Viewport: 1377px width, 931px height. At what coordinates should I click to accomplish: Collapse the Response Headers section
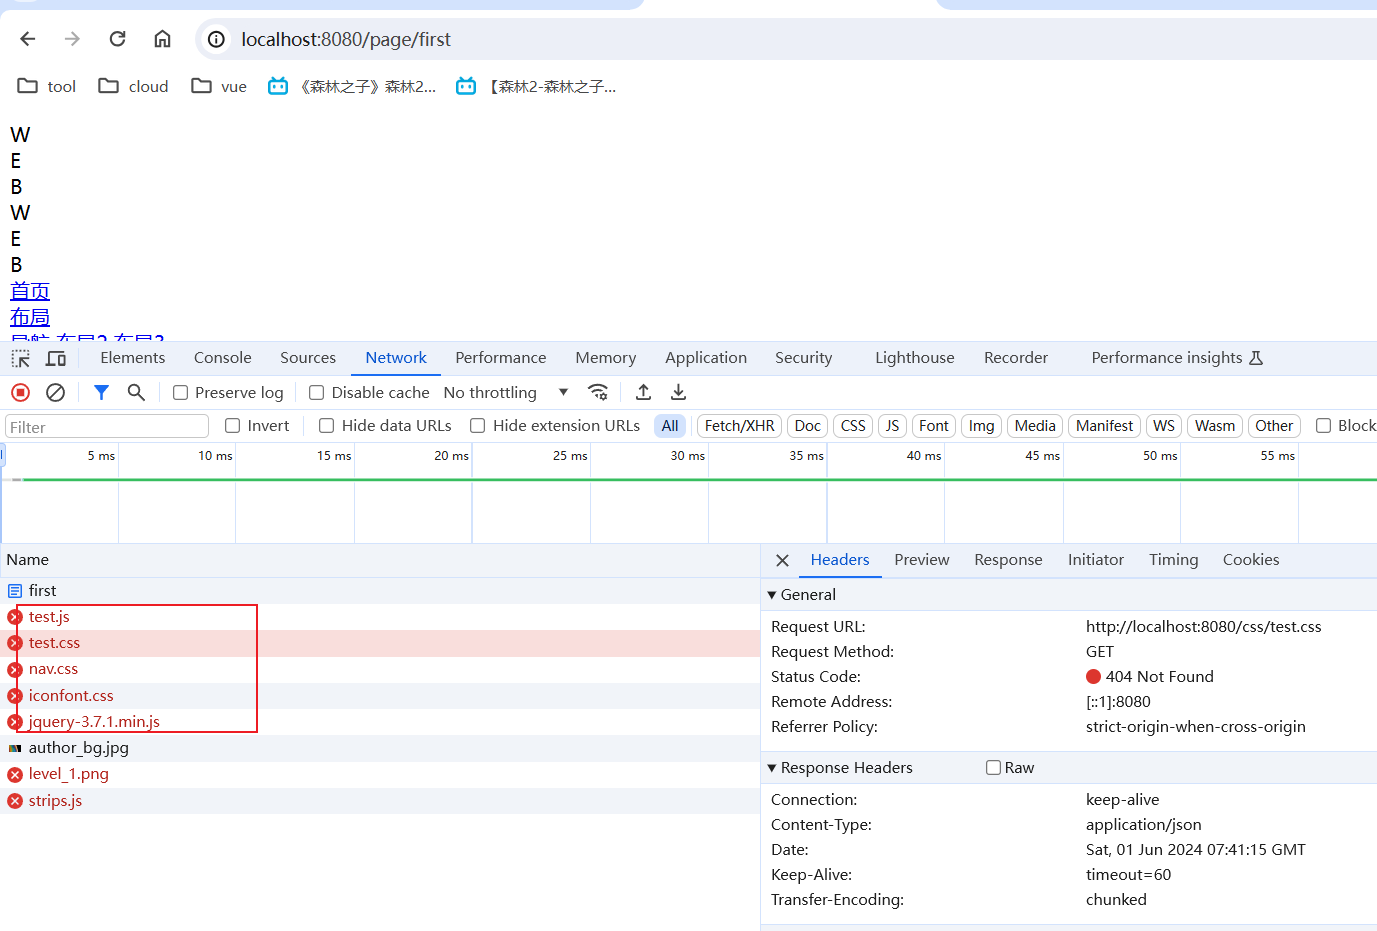tap(840, 768)
